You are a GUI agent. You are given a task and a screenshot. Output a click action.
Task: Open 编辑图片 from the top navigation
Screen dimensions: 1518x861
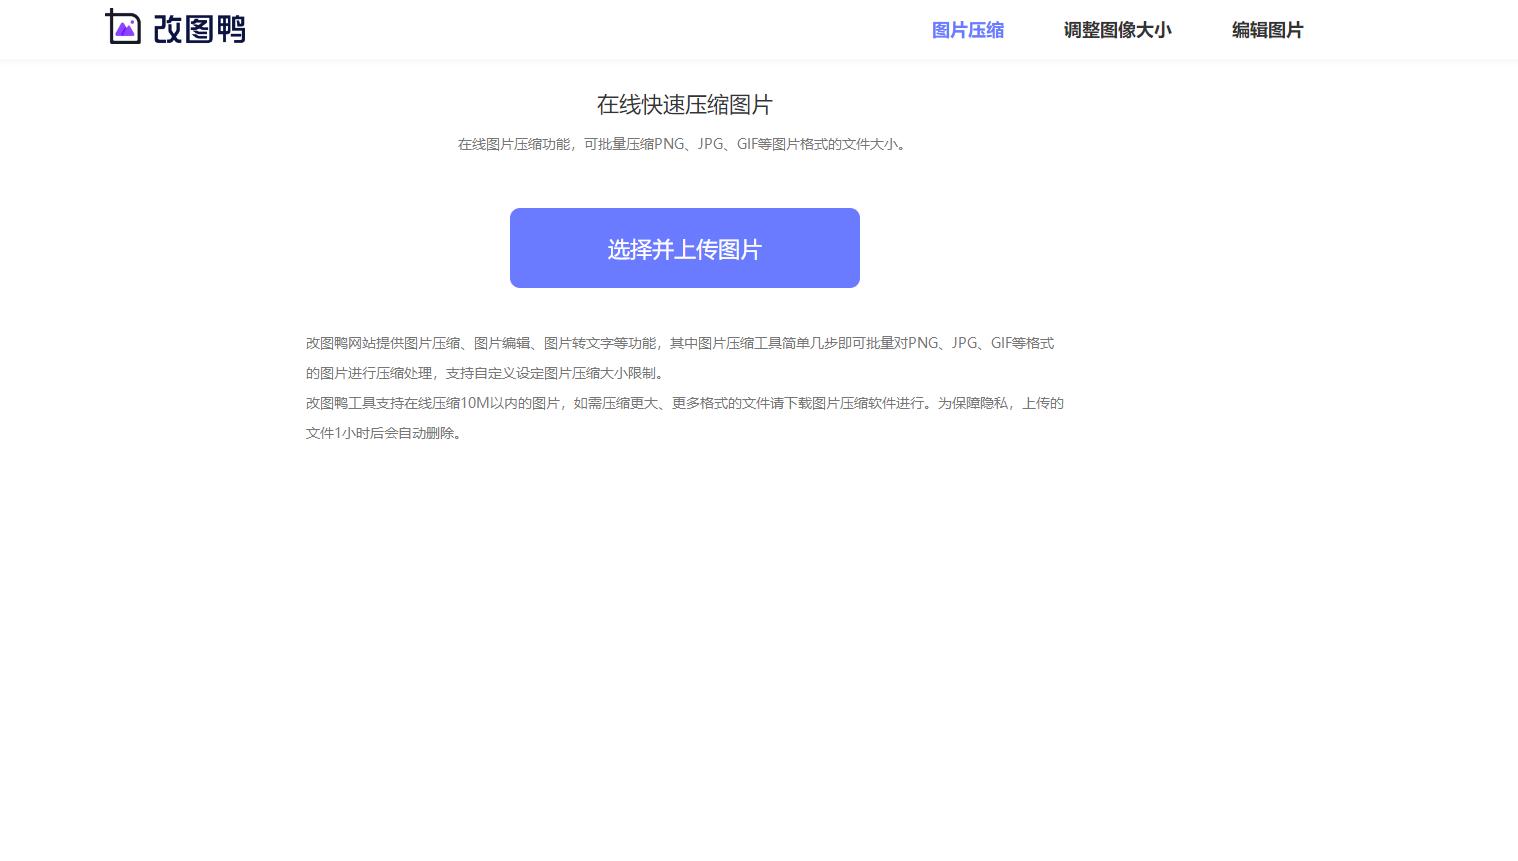(1267, 30)
